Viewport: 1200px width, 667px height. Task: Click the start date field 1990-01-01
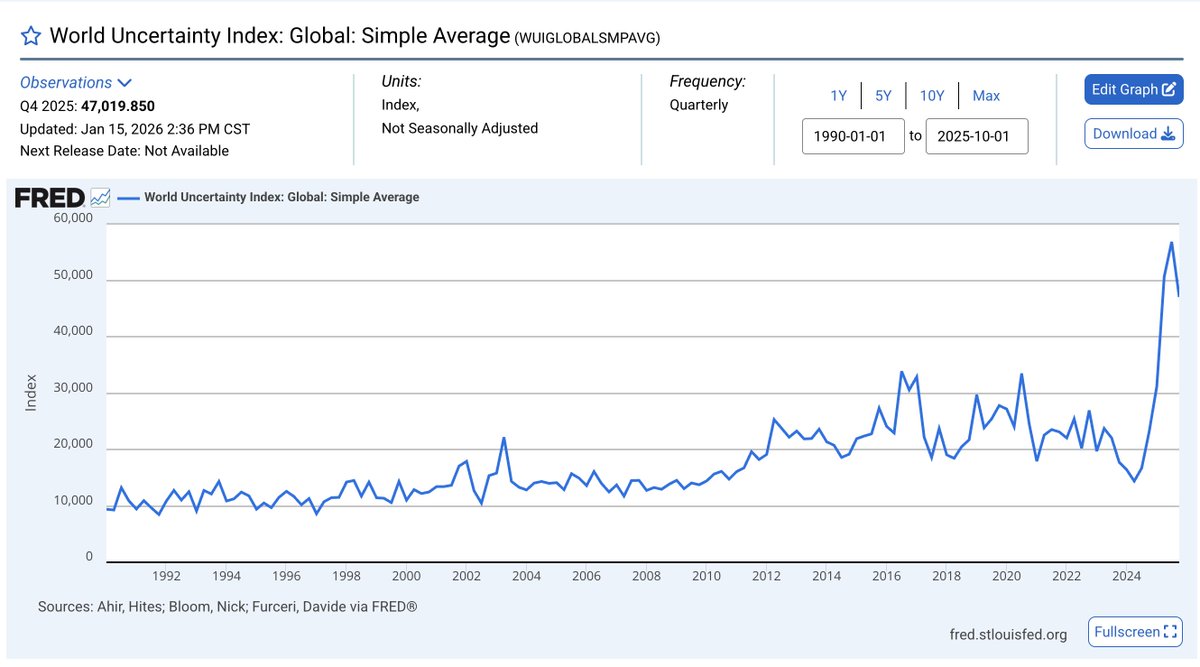853,136
